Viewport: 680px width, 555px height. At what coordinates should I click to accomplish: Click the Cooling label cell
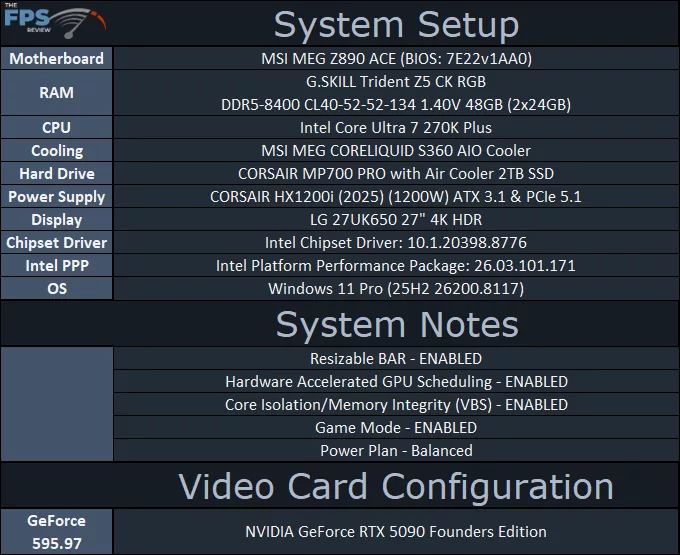click(57, 150)
